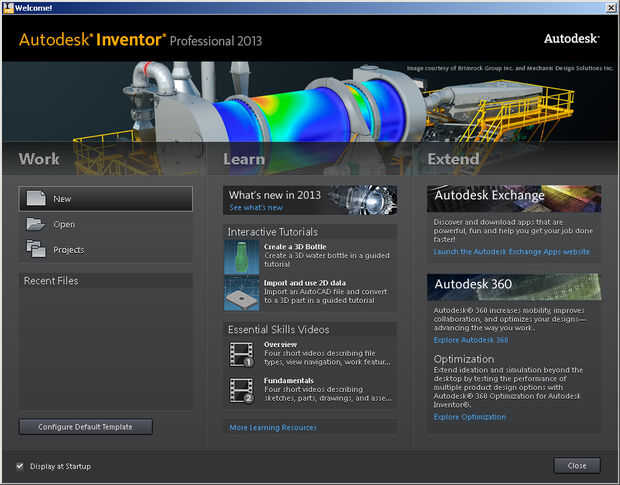Watch the Overview skills videos

tap(280, 344)
